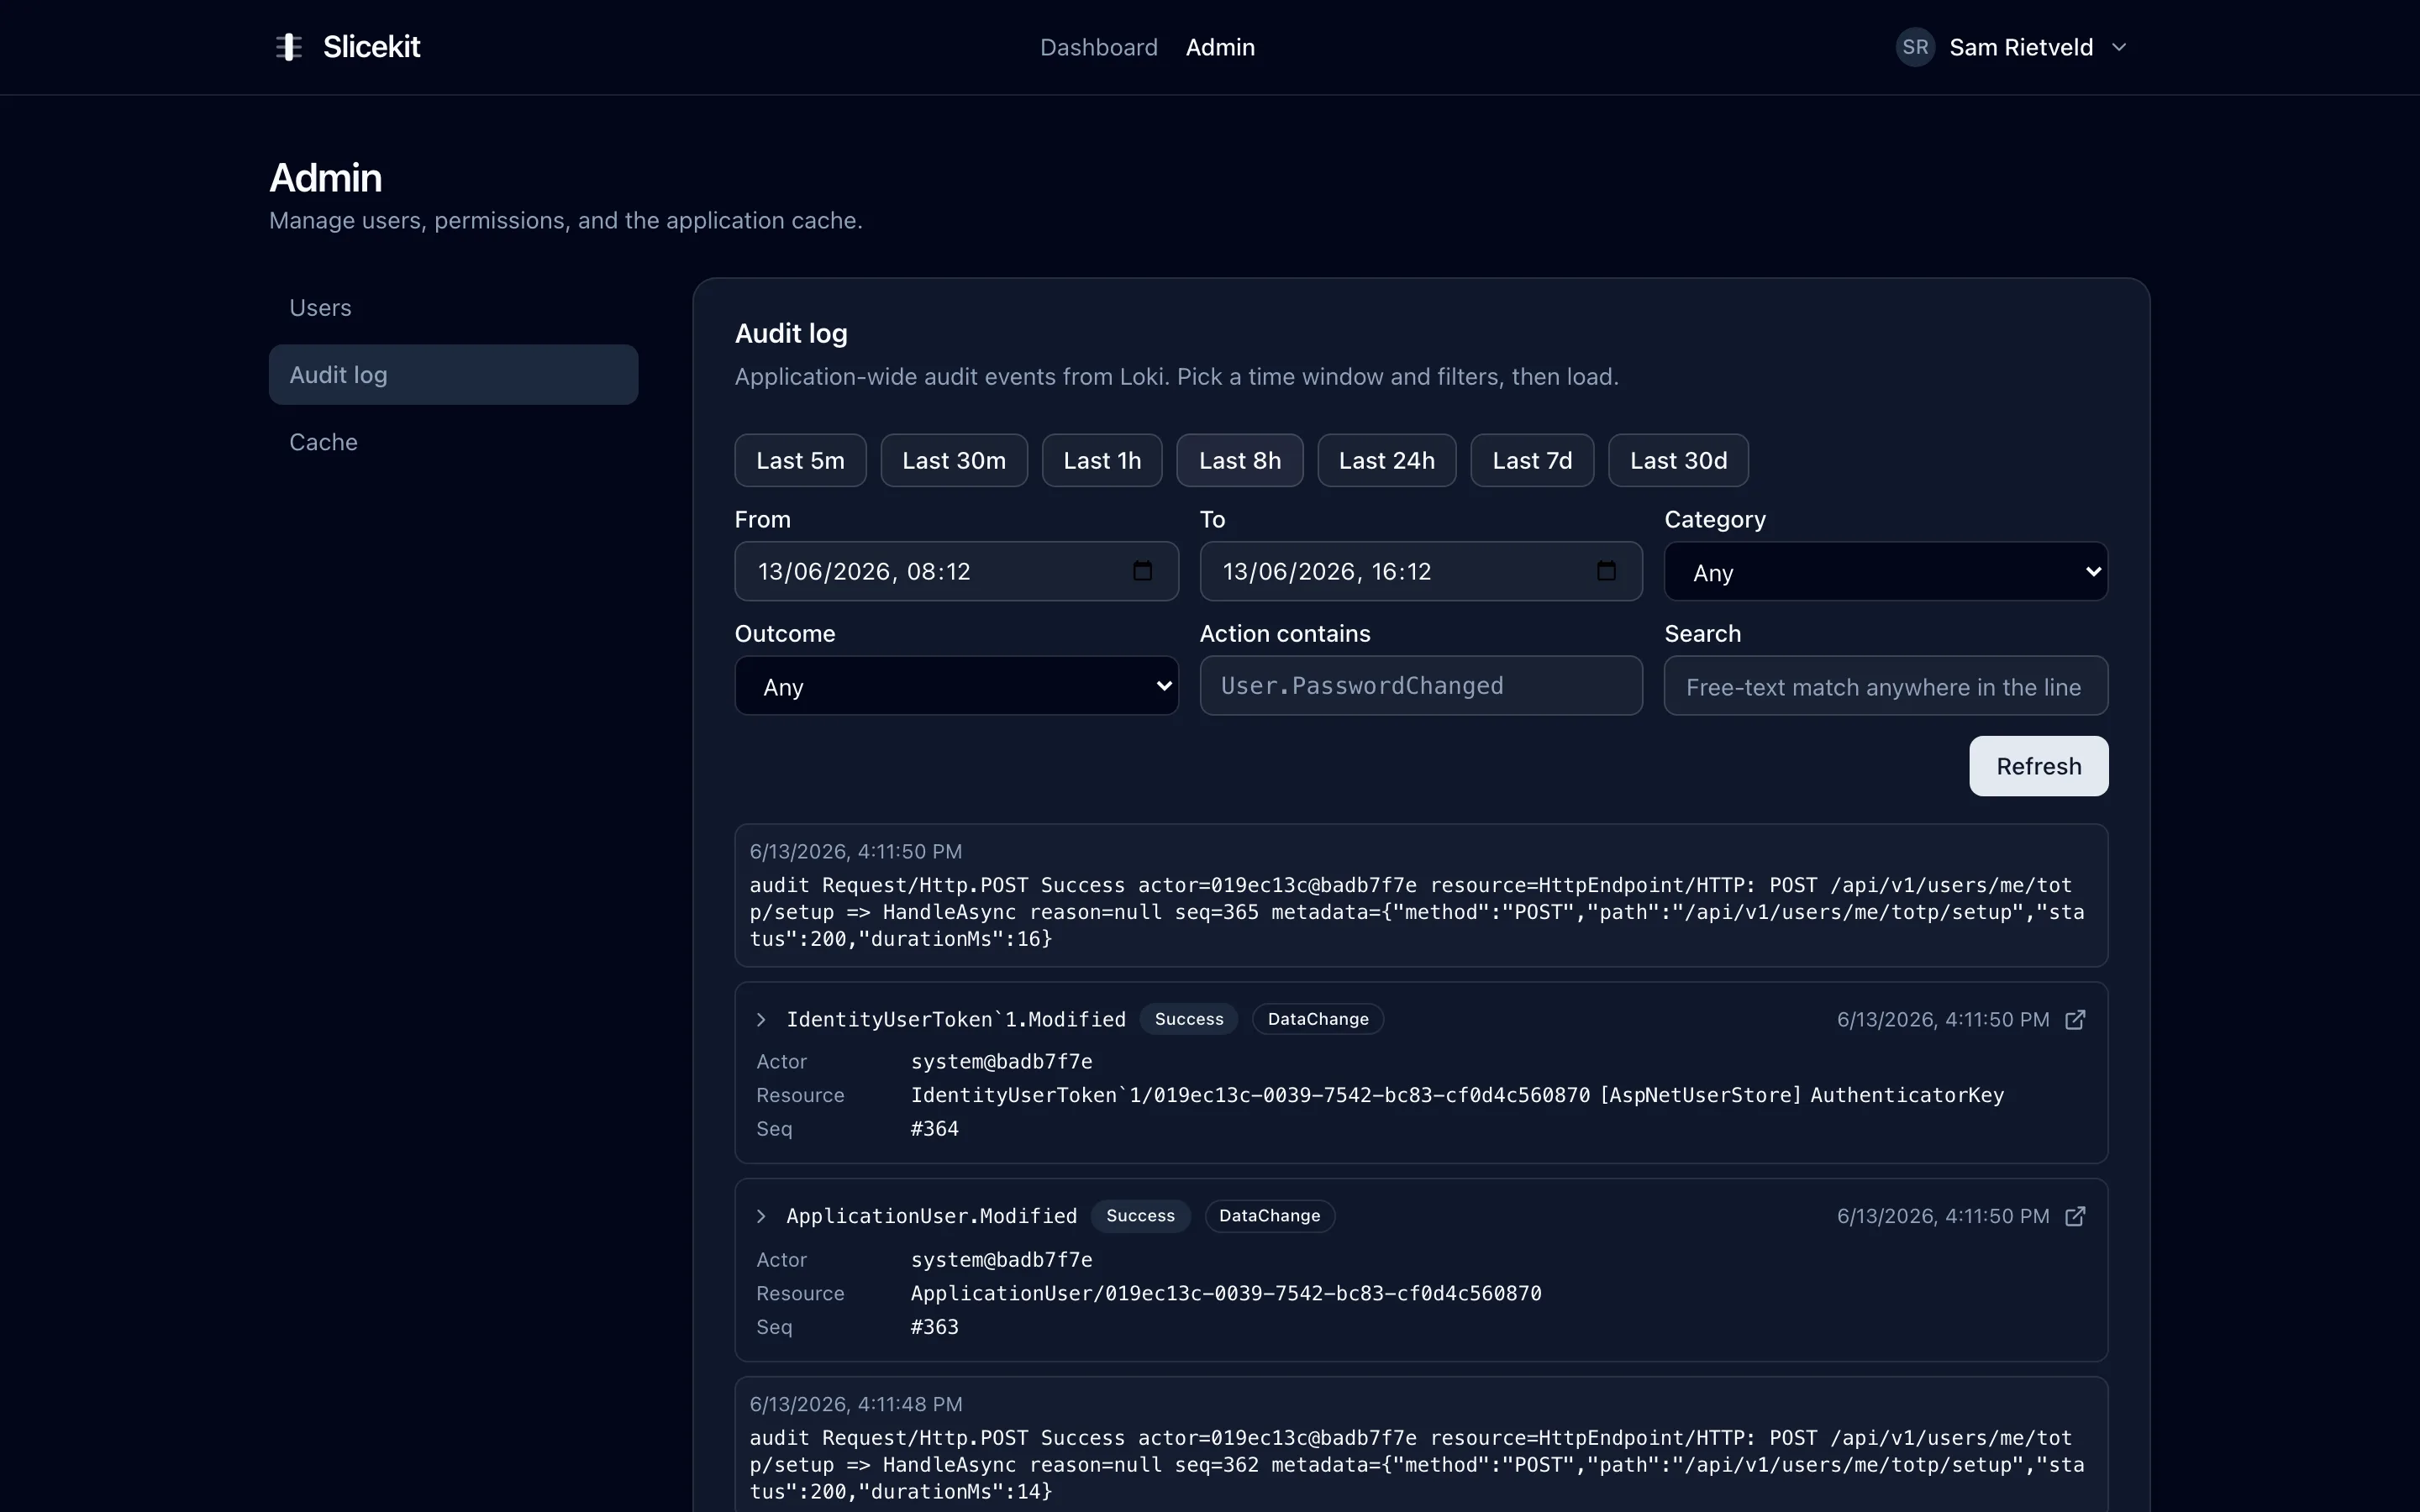Viewport: 2420px width, 1512px height.
Task: Focus the From date-time field
Action: click(956, 571)
